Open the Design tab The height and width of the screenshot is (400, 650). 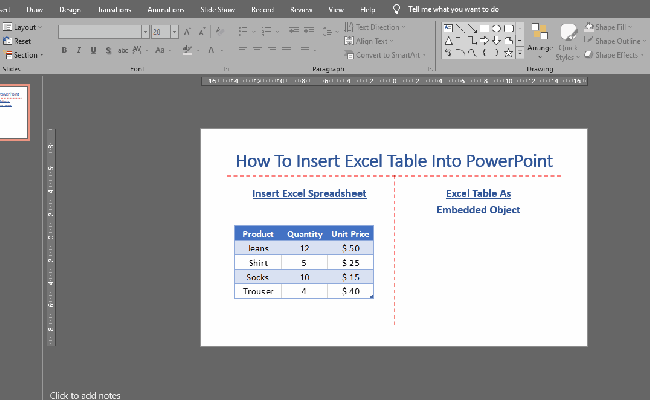(69, 9)
